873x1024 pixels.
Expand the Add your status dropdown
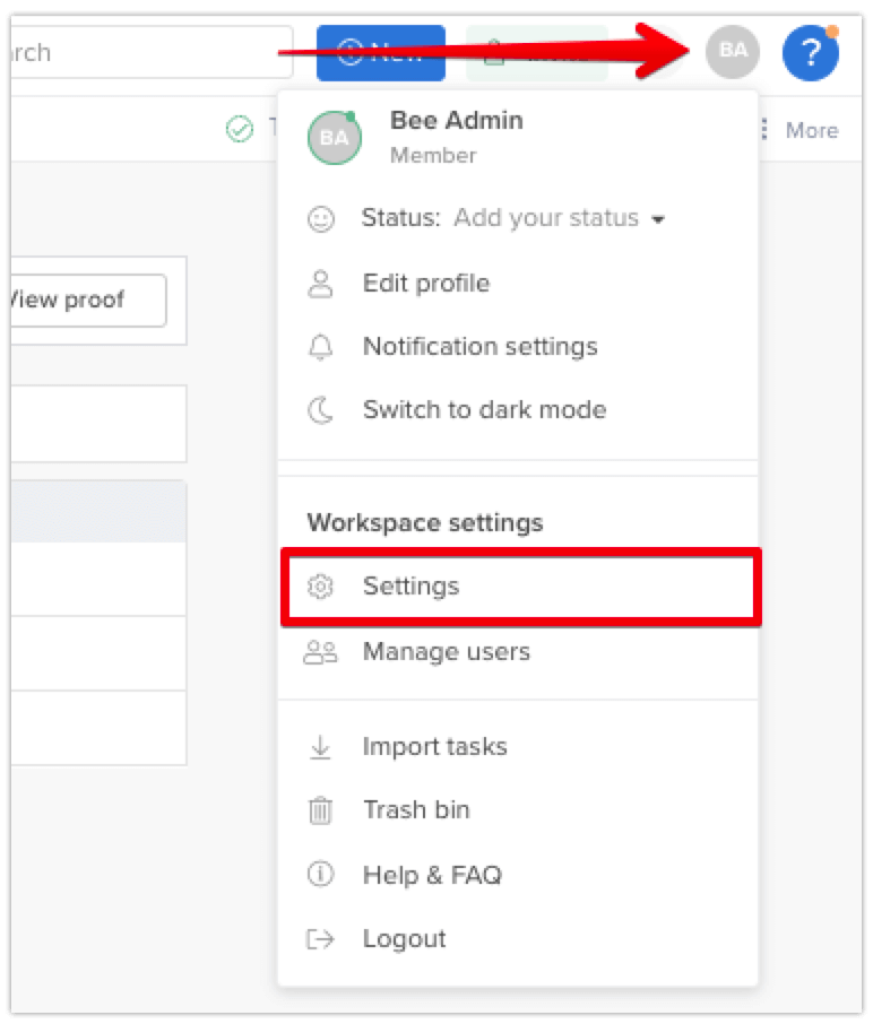click(562, 218)
